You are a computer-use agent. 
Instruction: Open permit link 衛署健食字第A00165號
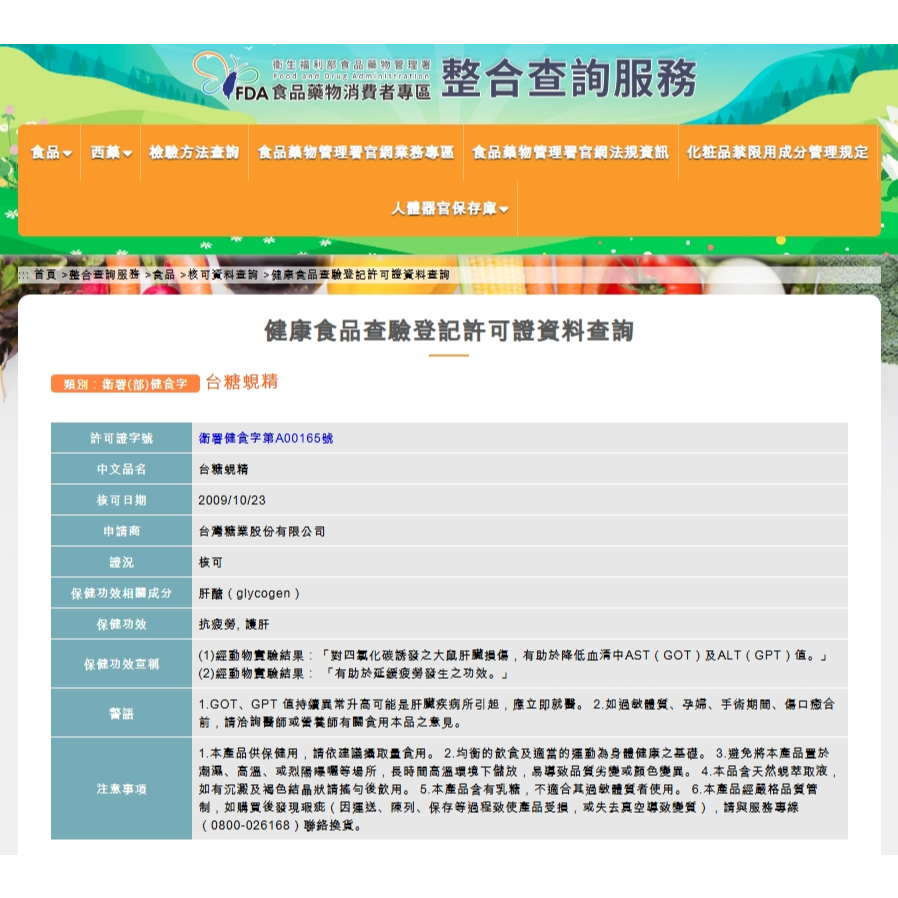[x=266, y=438]
